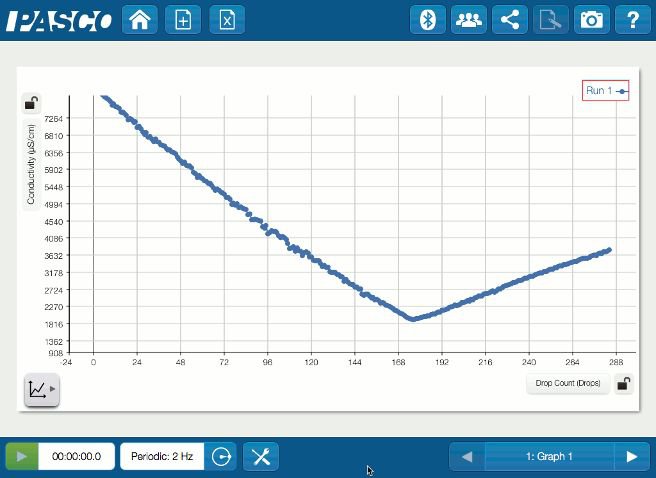Open Drop Count x-axis measurement selector
This screenshot has height=478, width=656.
(568, 383)
